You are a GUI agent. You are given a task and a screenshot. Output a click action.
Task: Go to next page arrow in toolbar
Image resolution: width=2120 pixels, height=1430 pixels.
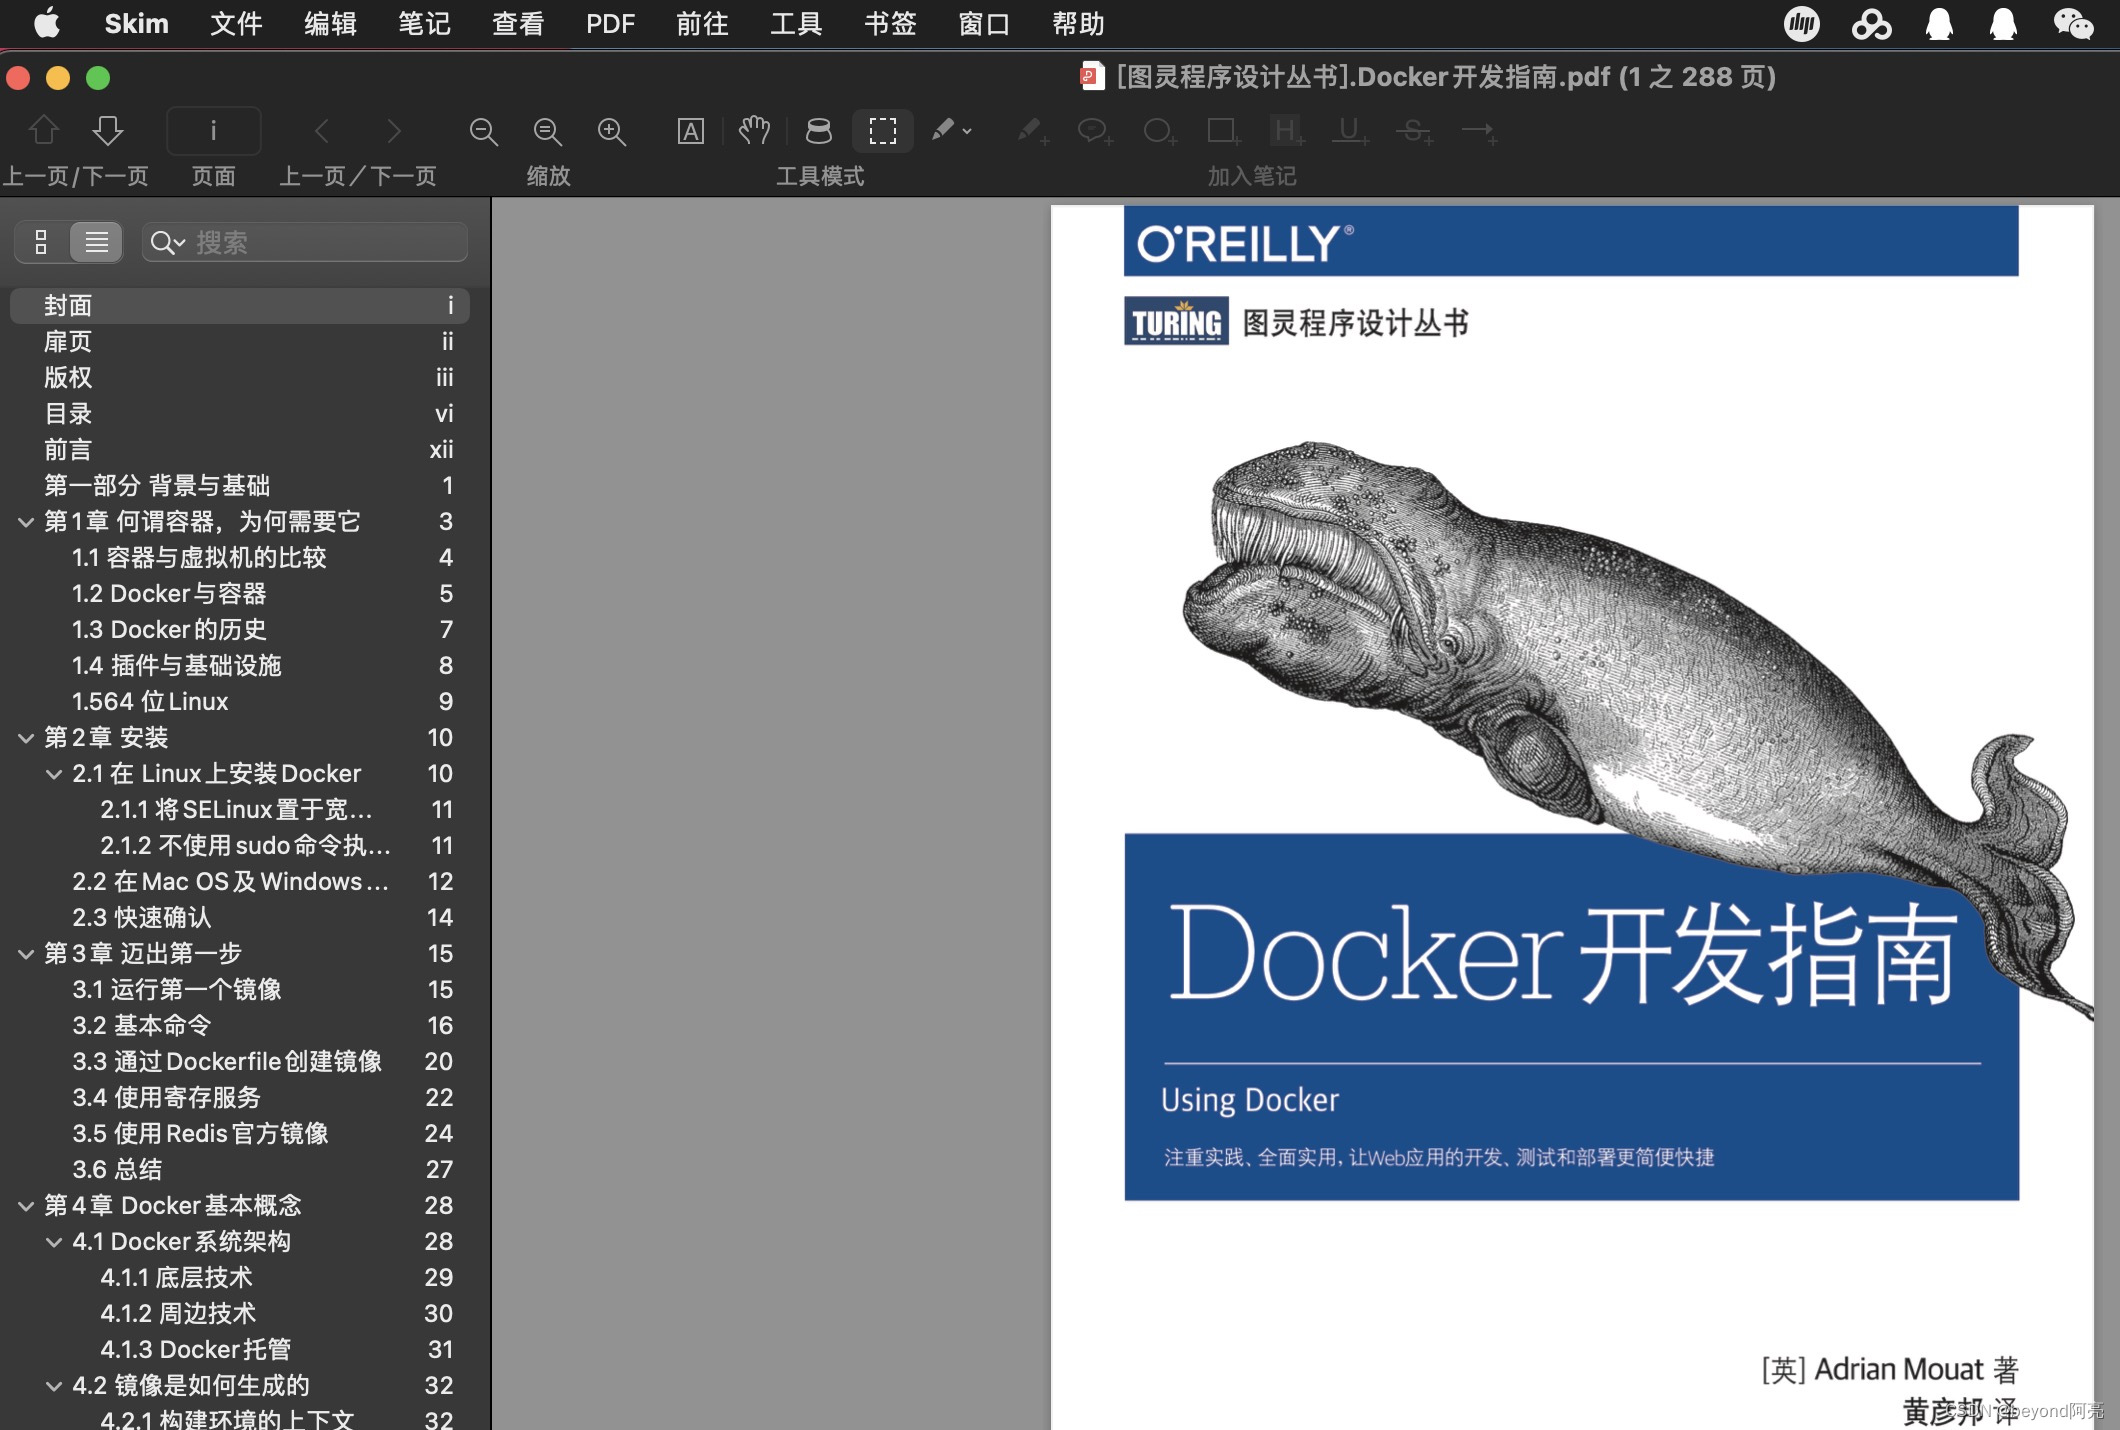[x=108, y=130]
